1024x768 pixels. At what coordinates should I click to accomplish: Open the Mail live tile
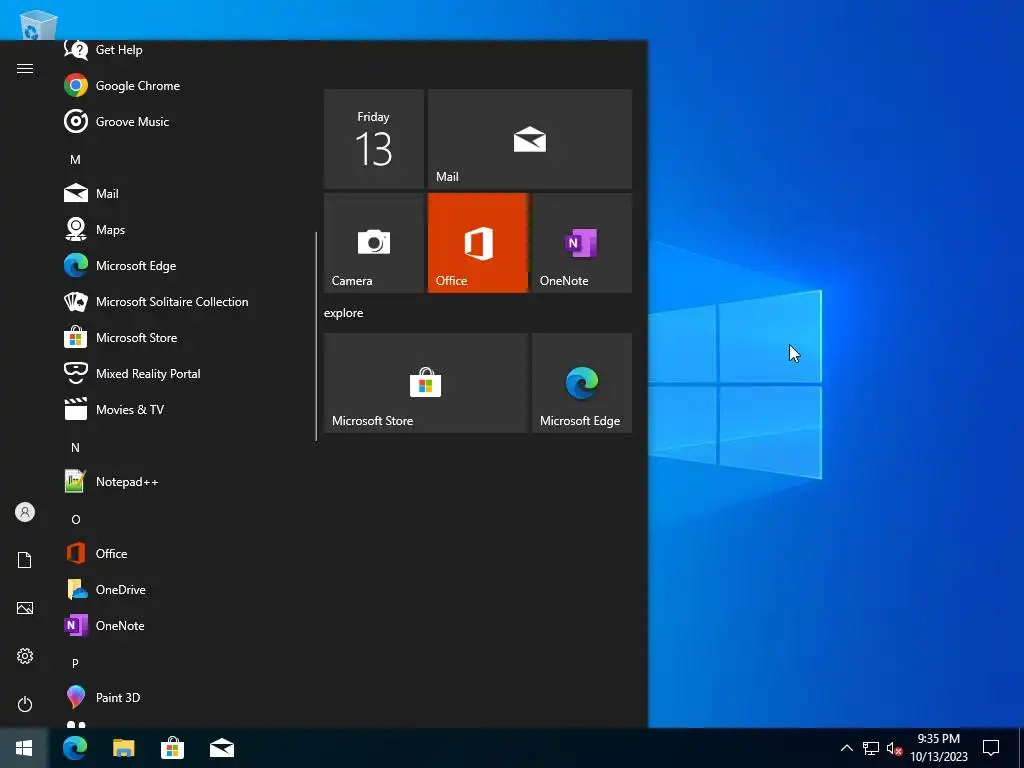530,139
